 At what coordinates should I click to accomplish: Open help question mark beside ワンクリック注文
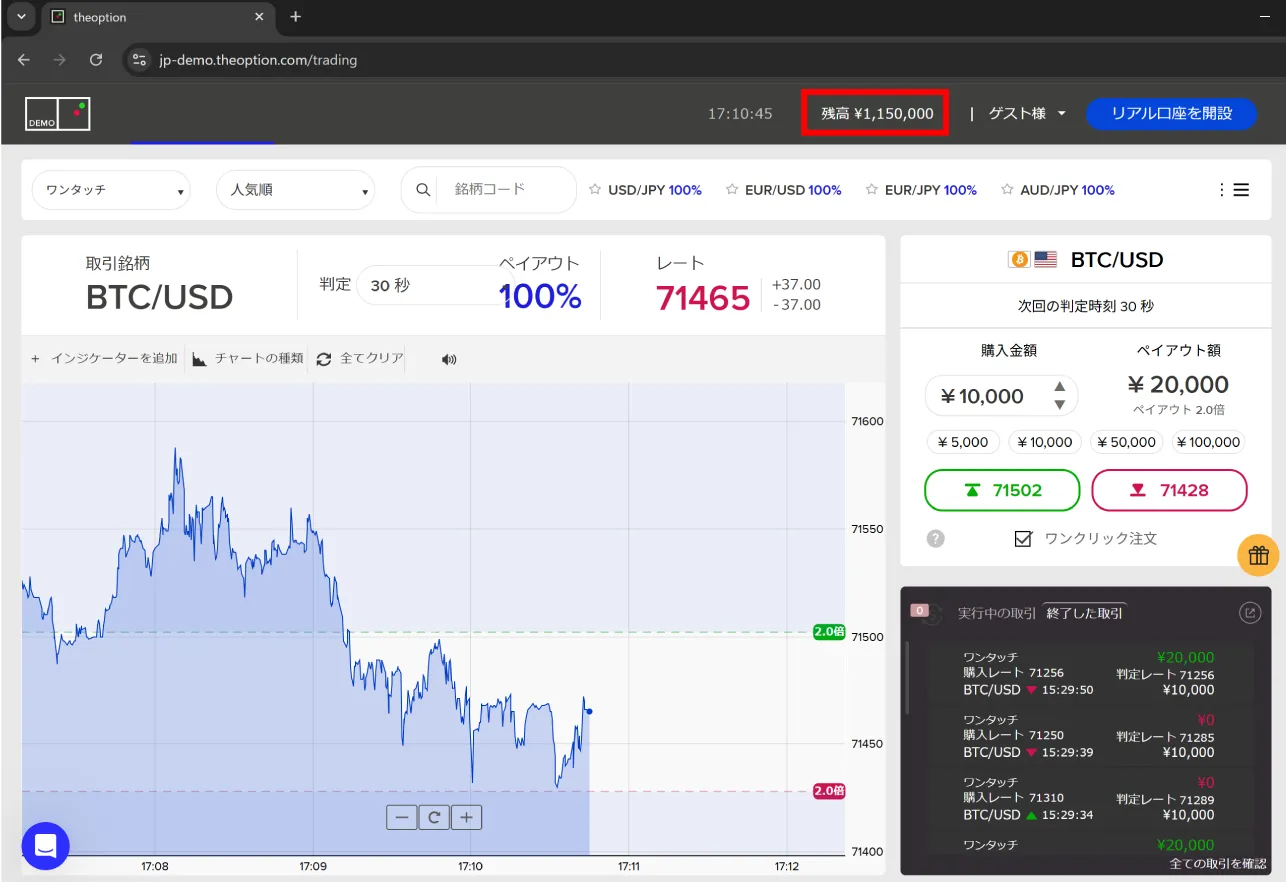[x=935, y=539]
